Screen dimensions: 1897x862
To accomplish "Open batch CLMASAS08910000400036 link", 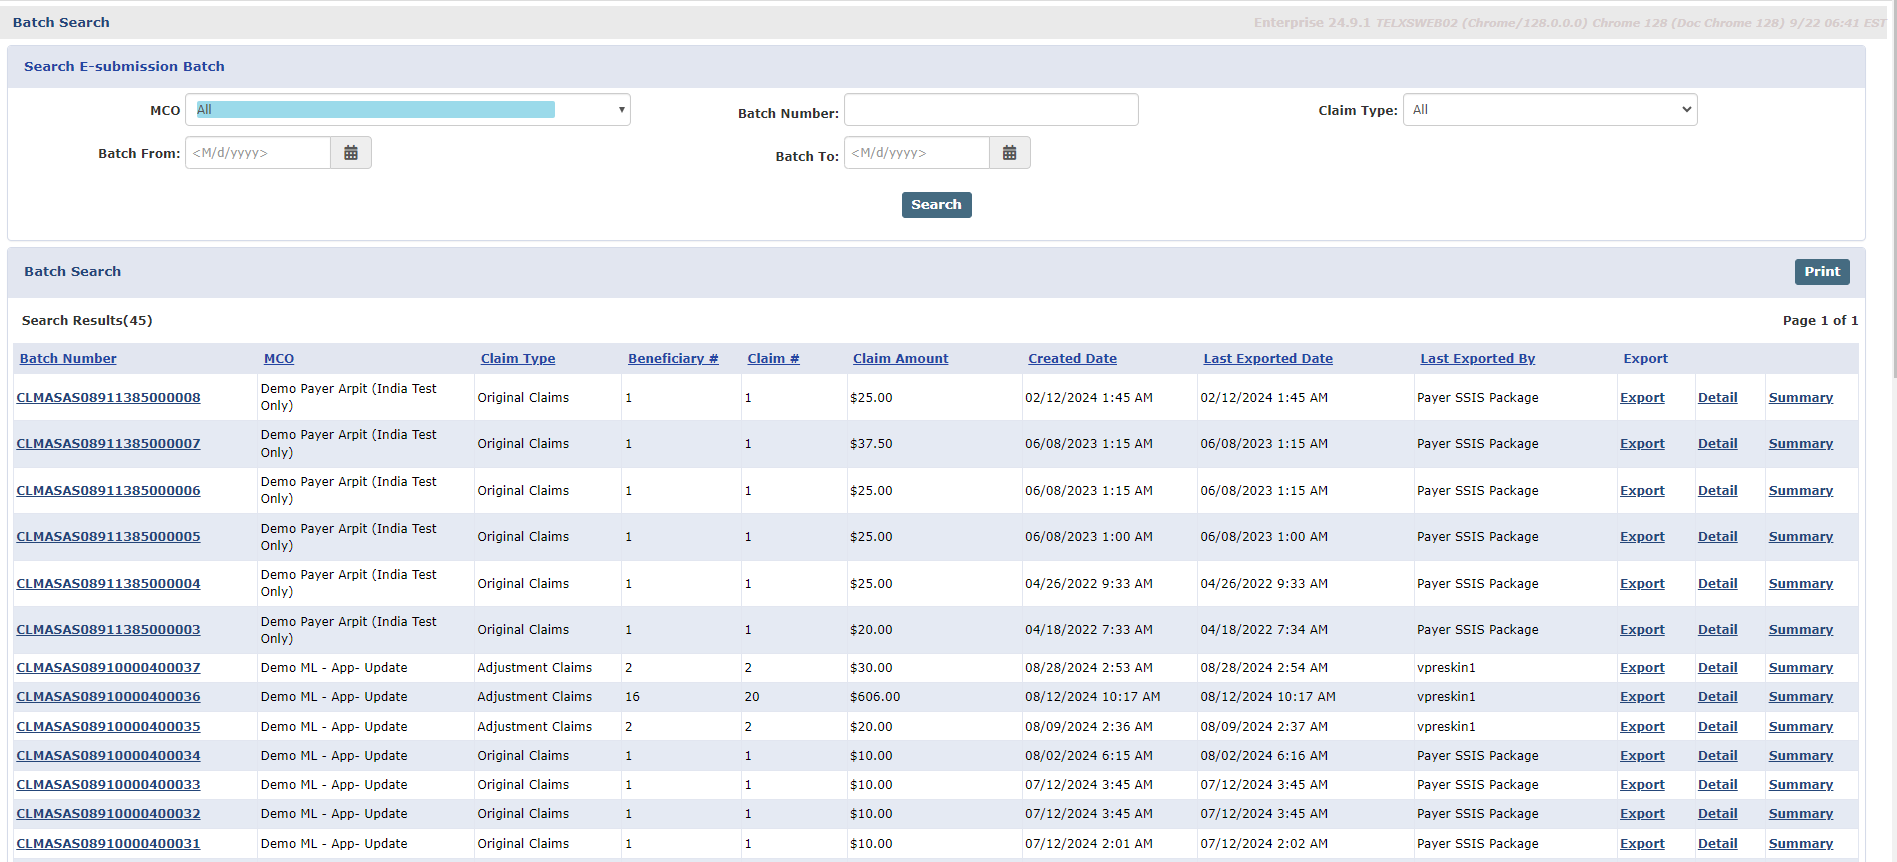I will point(108,697).
